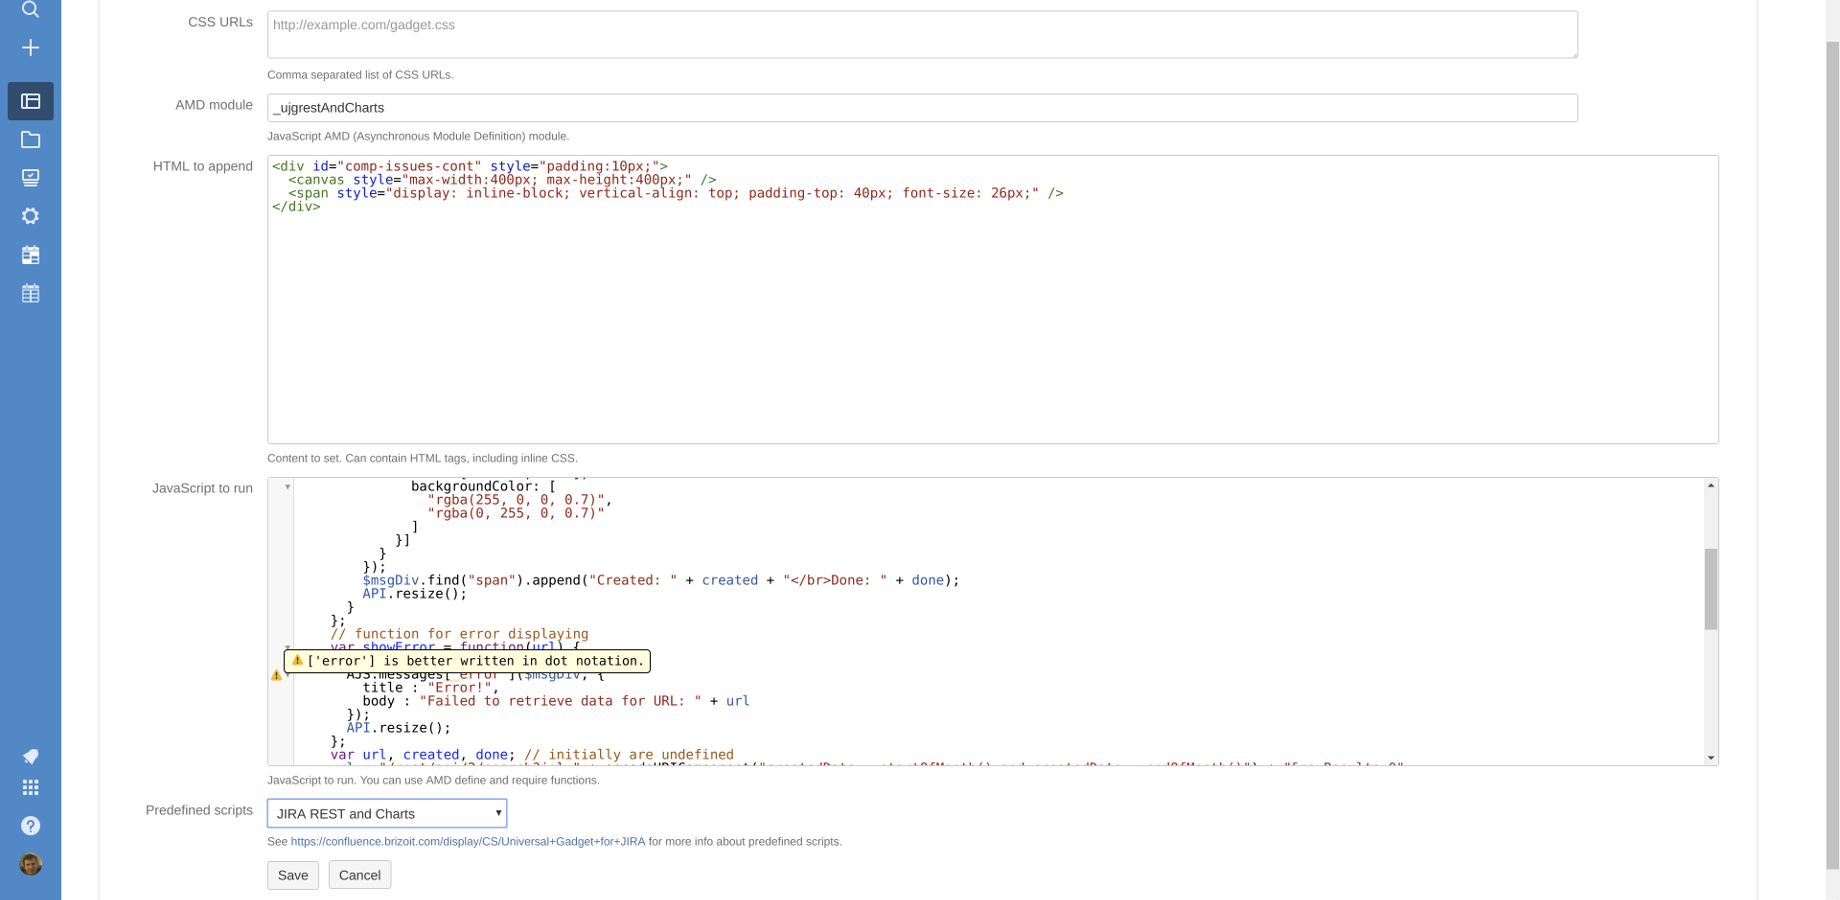Select the Dashboards sidebar icon
Screen dimensions: 1840x900
tap(30, 101)
